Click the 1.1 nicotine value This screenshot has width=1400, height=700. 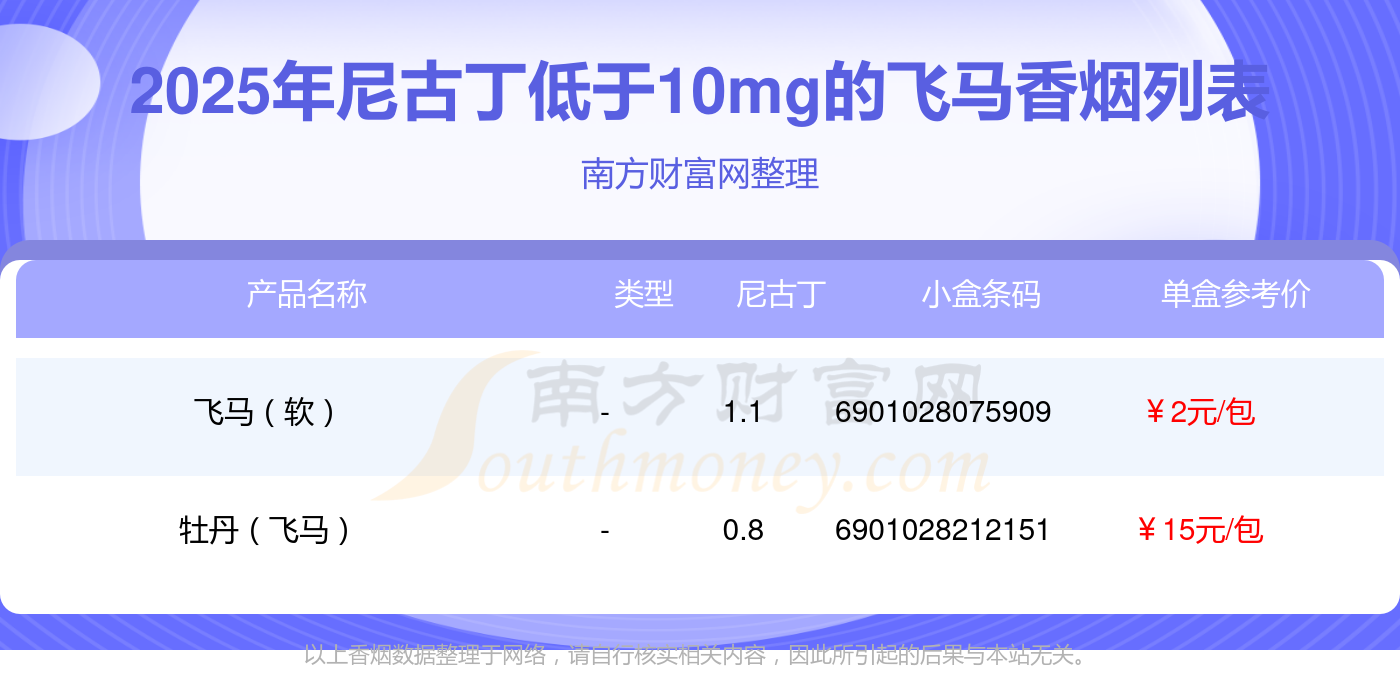coord(743,412)
